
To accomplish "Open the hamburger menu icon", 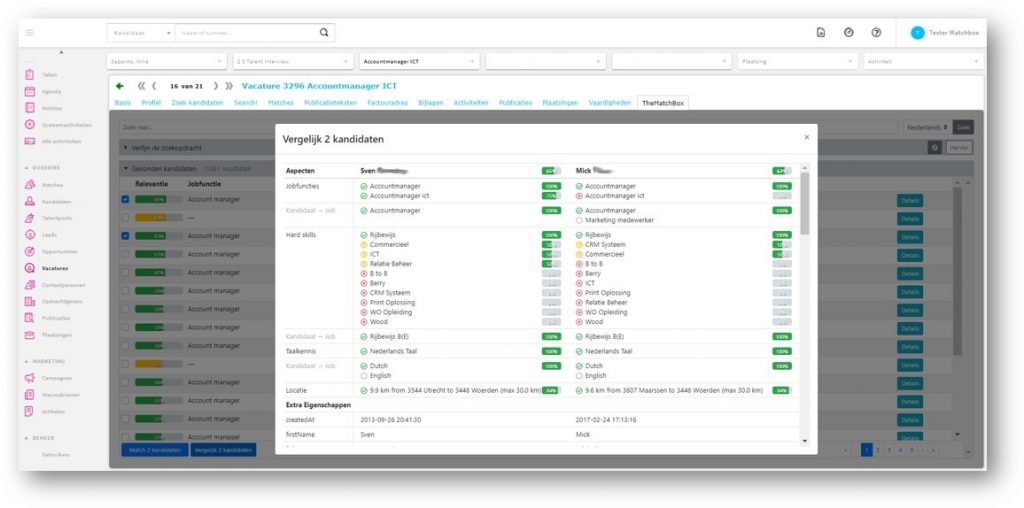I will click(x=30, y=33).
